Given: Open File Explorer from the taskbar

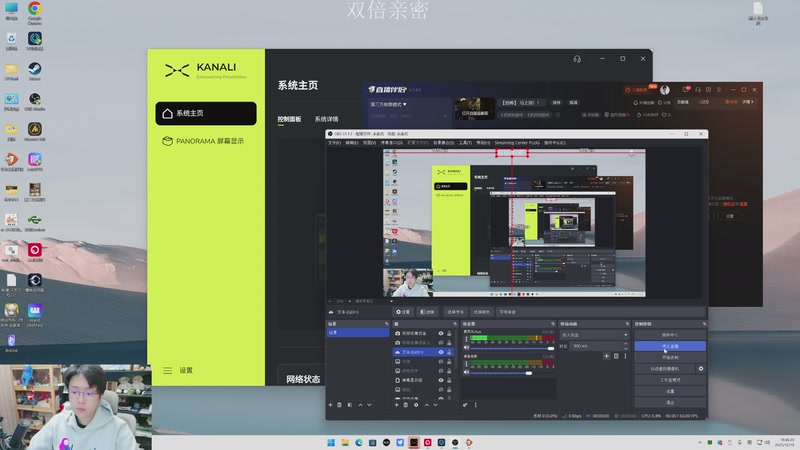Looking at the screenshot, I should coord(345,442).
